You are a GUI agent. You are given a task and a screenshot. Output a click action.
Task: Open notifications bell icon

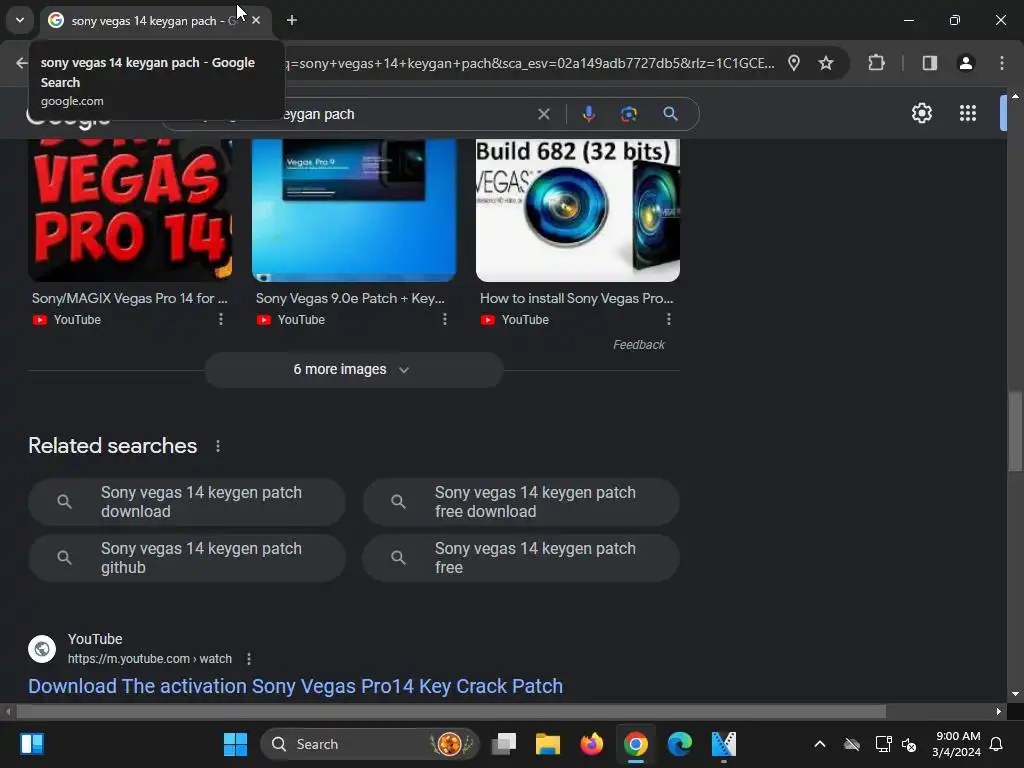pos(997,744)
